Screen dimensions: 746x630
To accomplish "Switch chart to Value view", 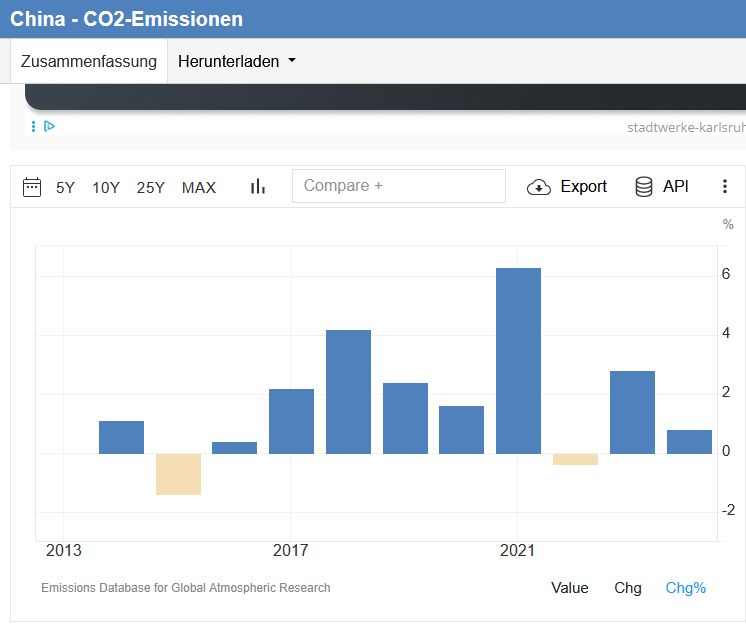I will click(x=570, y=588).
